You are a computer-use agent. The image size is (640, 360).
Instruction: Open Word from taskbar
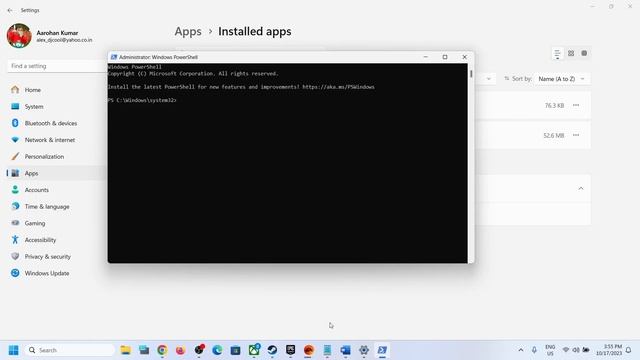(x=345, y=350)
